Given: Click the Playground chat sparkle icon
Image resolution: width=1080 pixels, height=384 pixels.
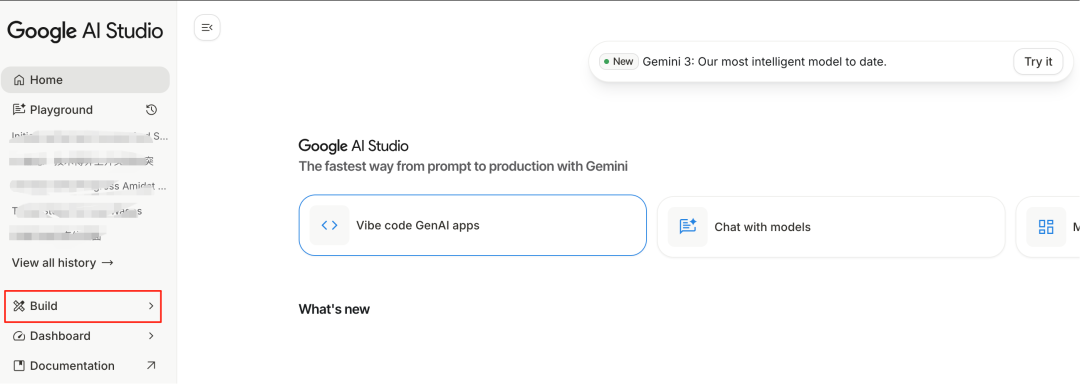Looking at the screenshot, I should pyautogui.click(x=19, y=110).
